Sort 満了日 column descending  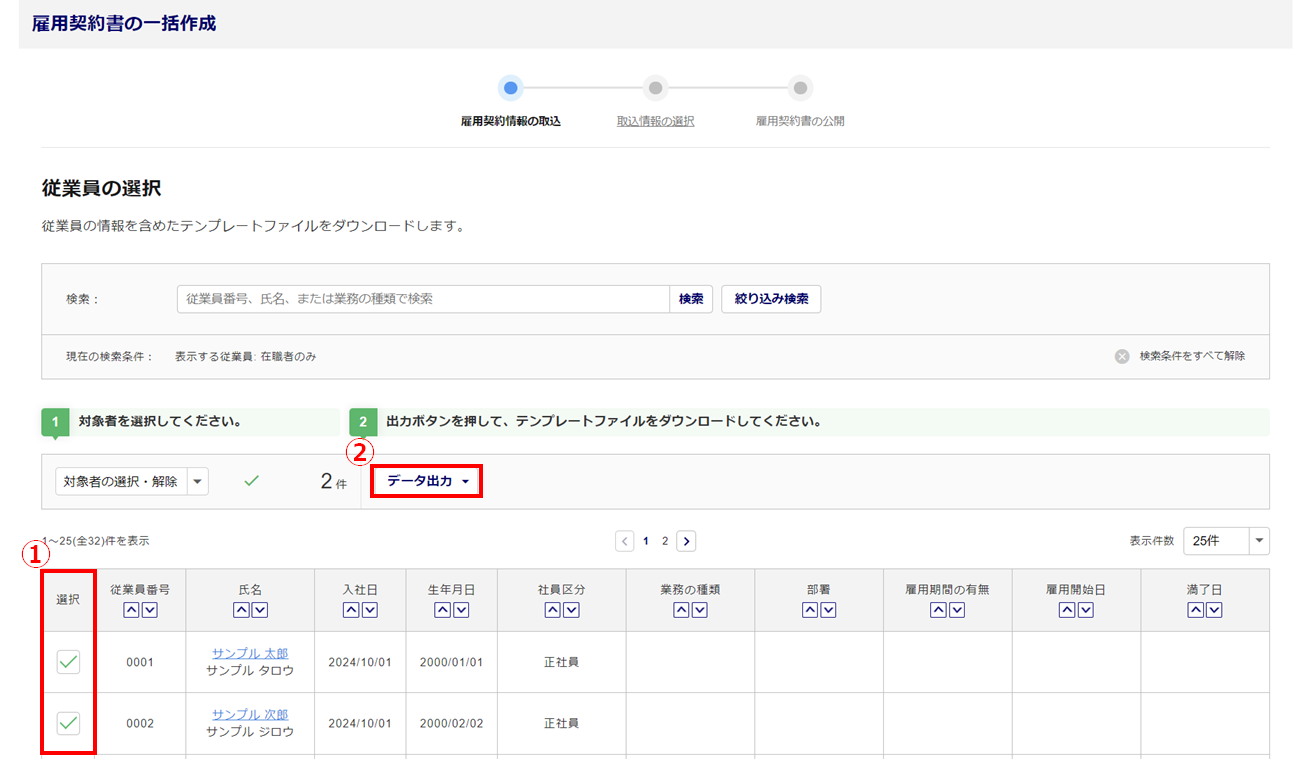[x=1214, y=611]
